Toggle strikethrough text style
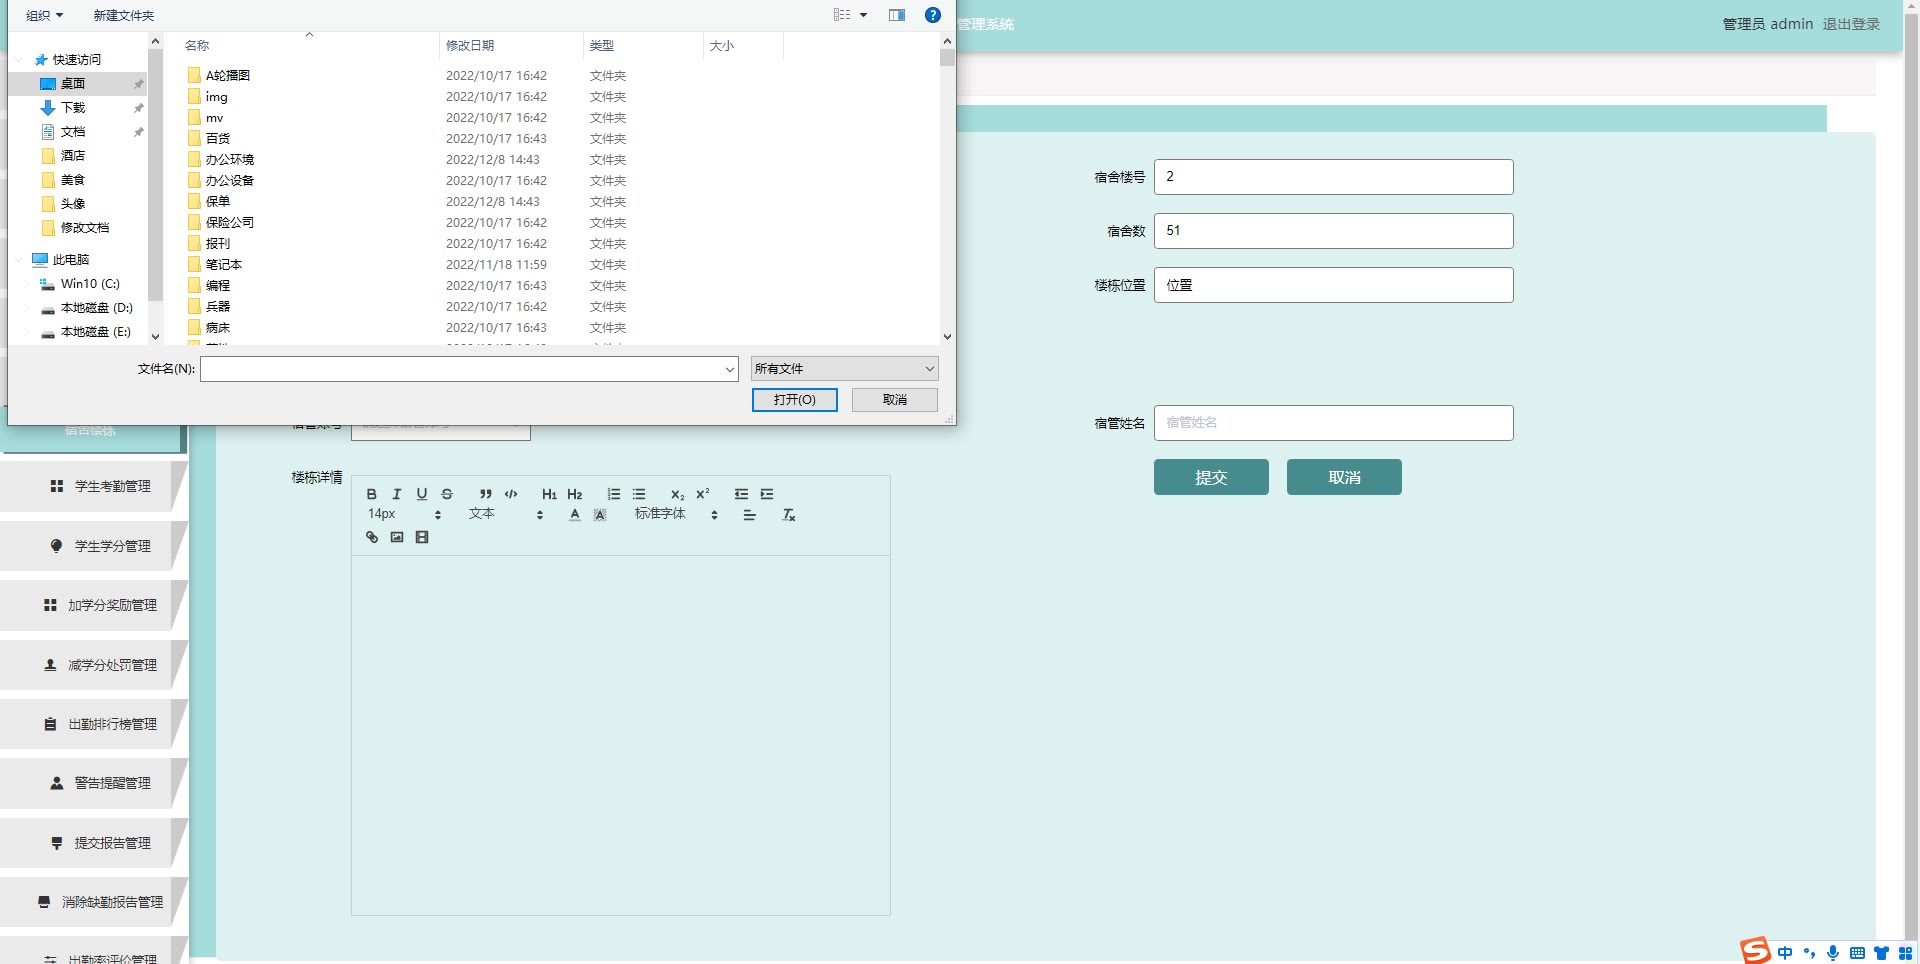The height and width of the screenshot is (964, 1920). 447,494
